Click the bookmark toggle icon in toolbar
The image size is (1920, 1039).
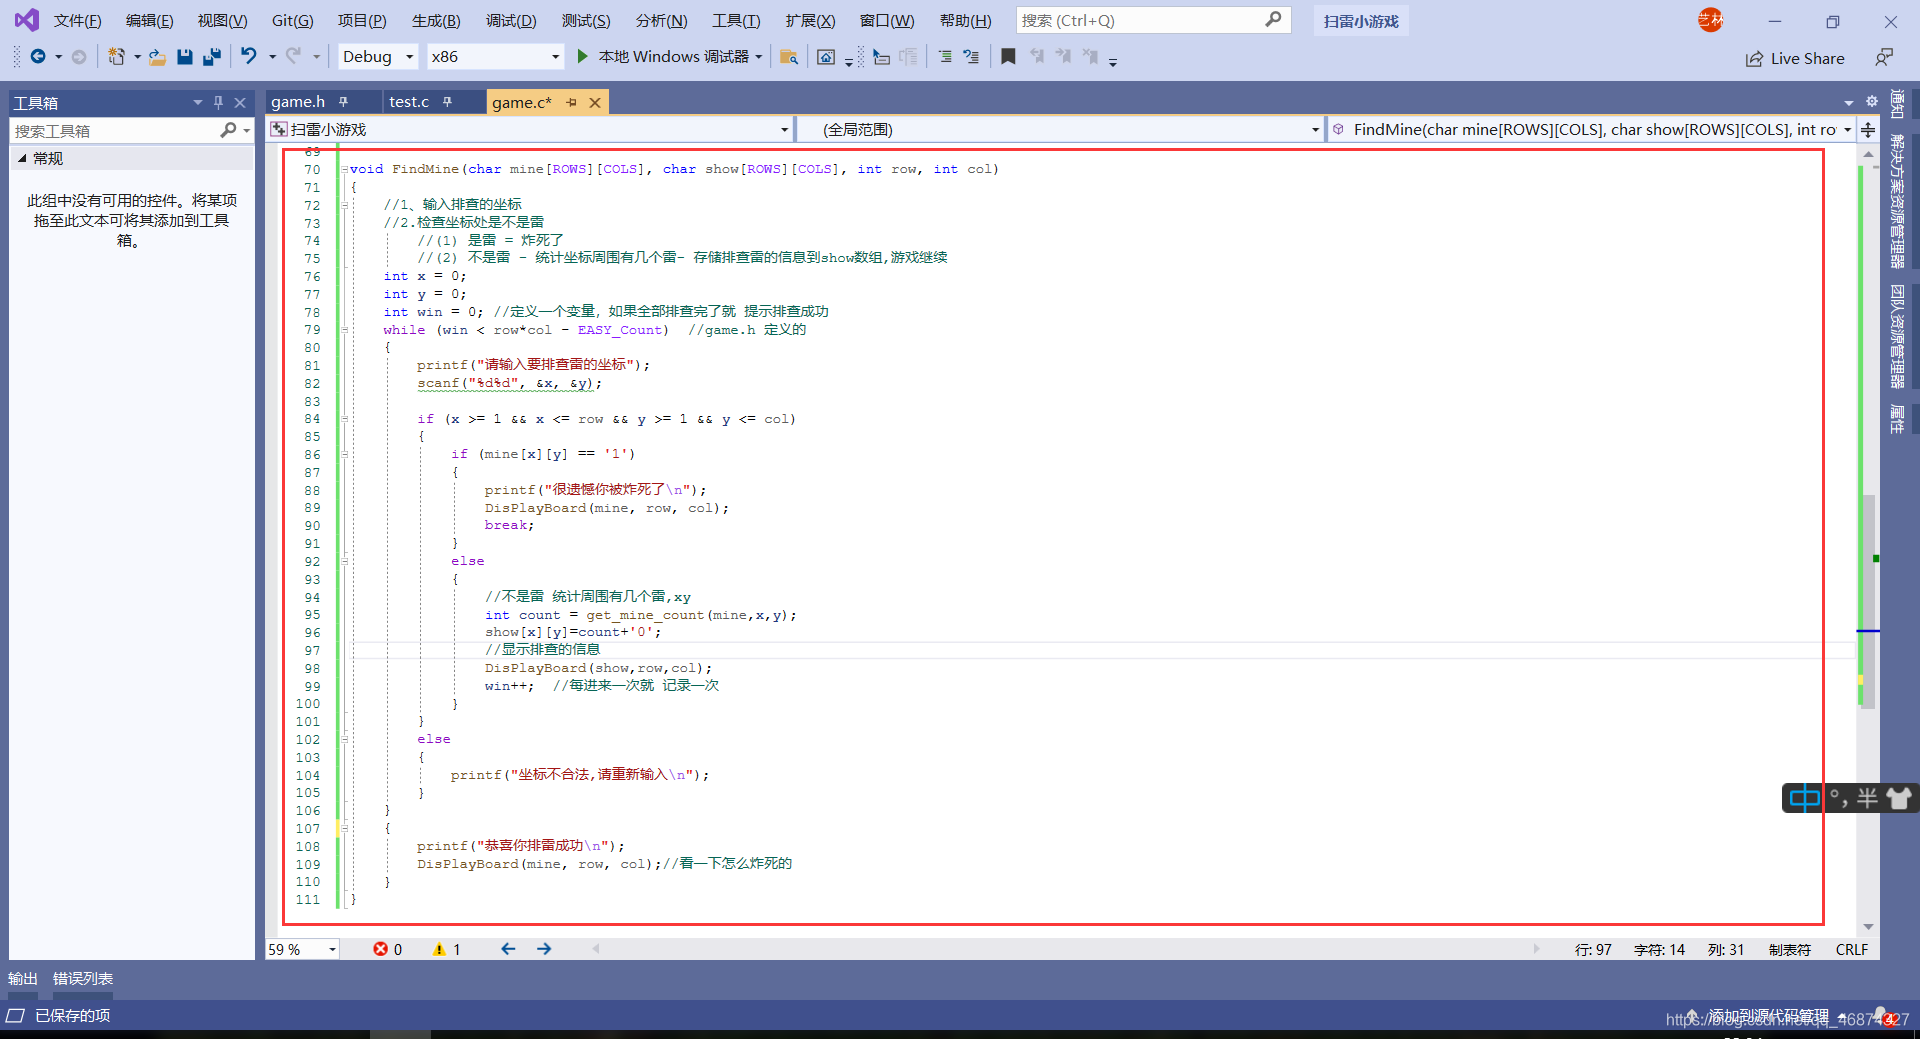[x=1008, y=57]
